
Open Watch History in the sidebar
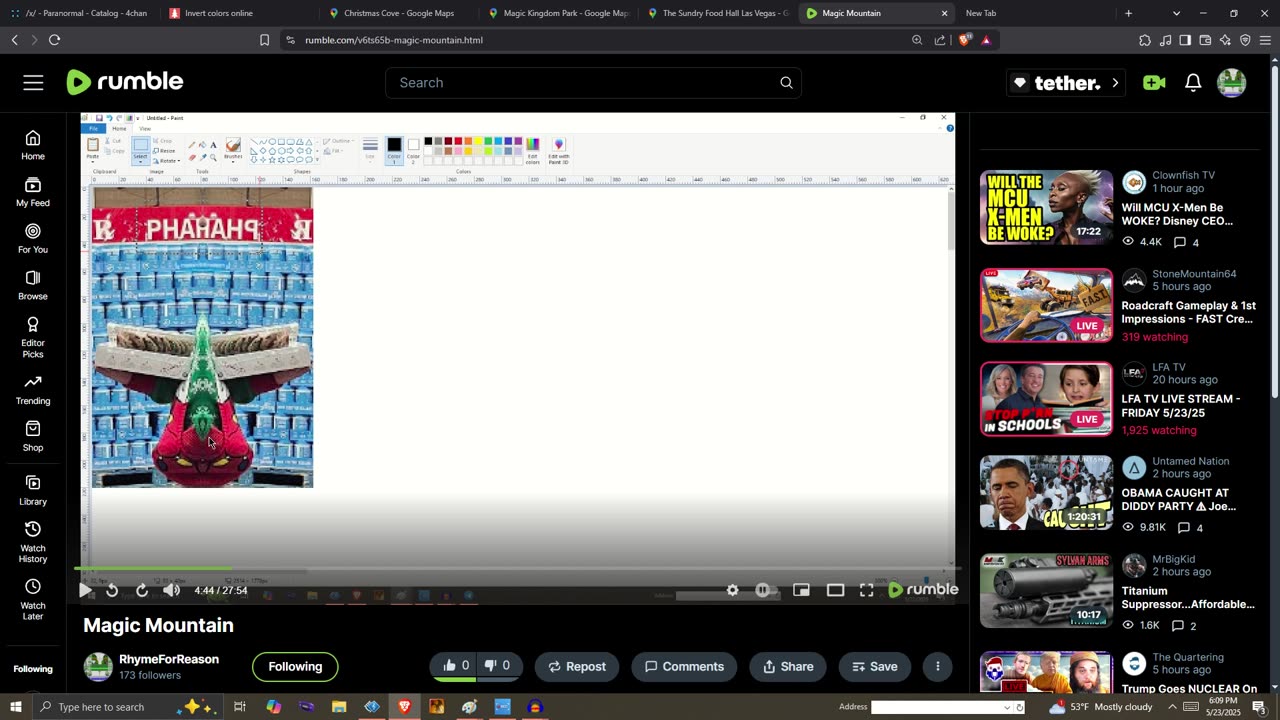[33, 542]
